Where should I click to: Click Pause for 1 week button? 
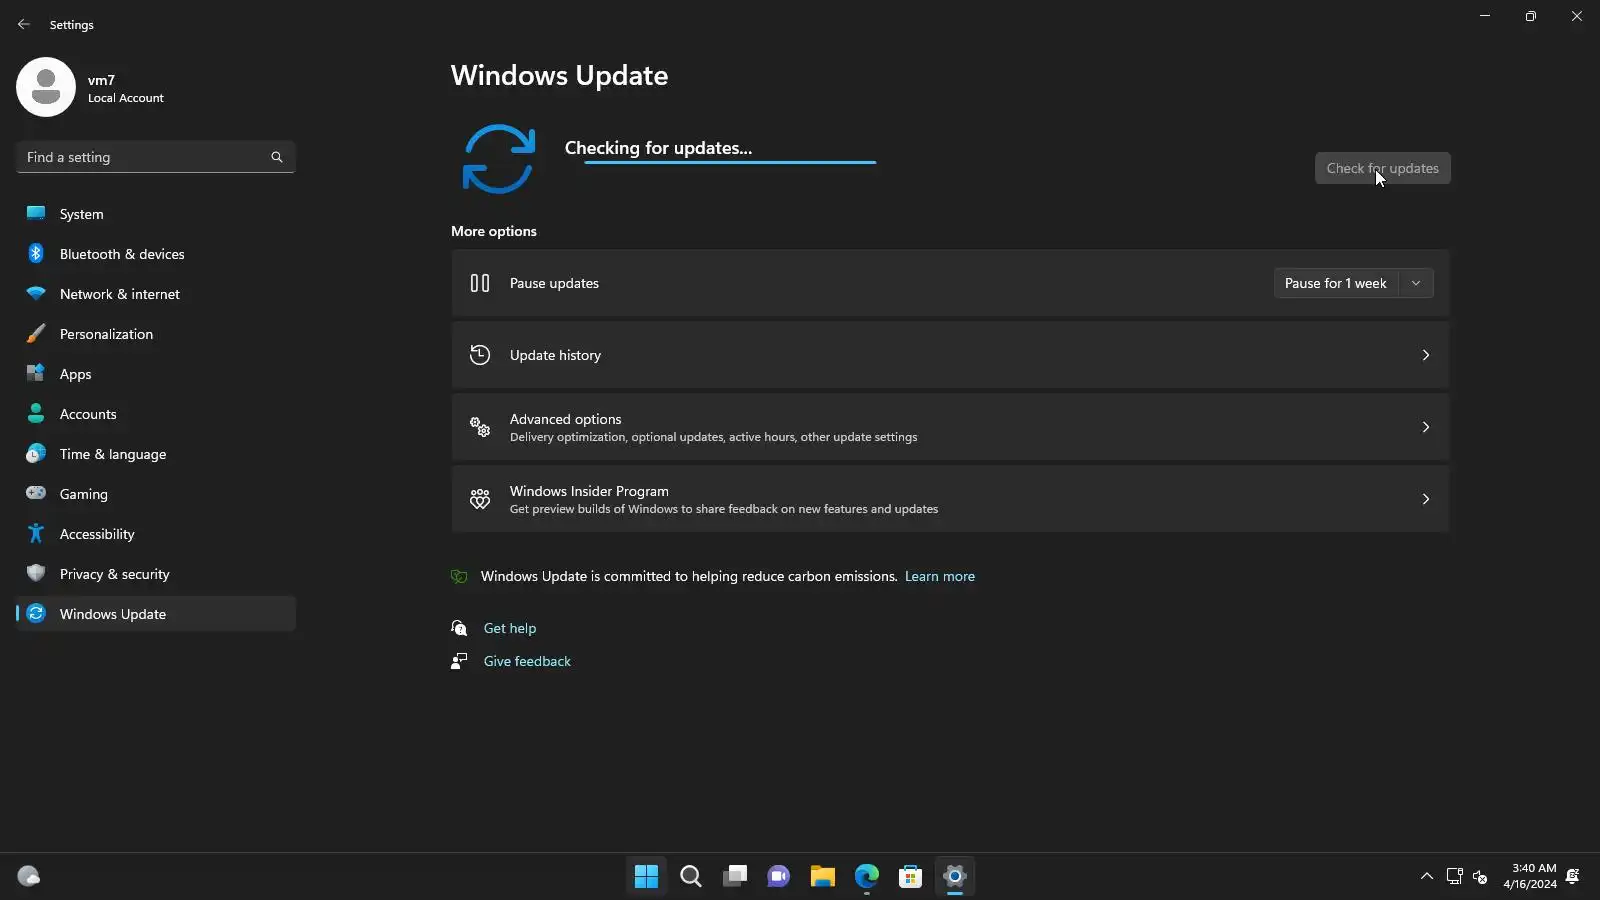[1336, 283]
